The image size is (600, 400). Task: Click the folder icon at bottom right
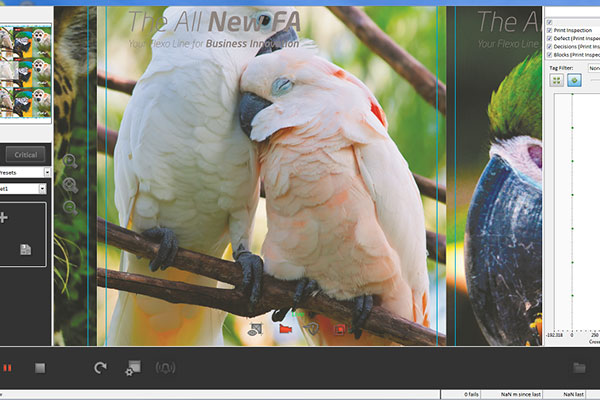(579, 368)
